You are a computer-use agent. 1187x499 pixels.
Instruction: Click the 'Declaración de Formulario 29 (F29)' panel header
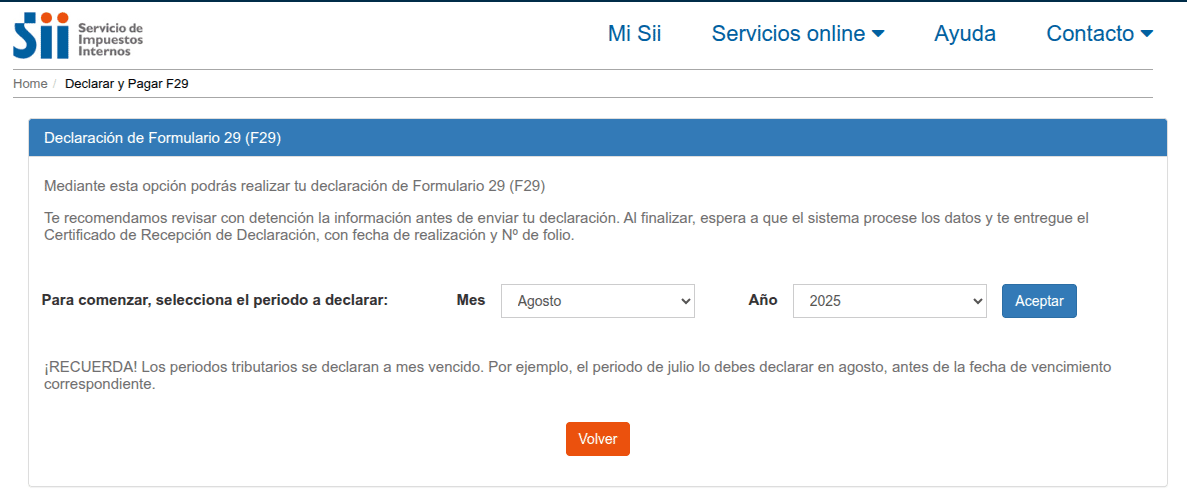(x=163, y=138)
